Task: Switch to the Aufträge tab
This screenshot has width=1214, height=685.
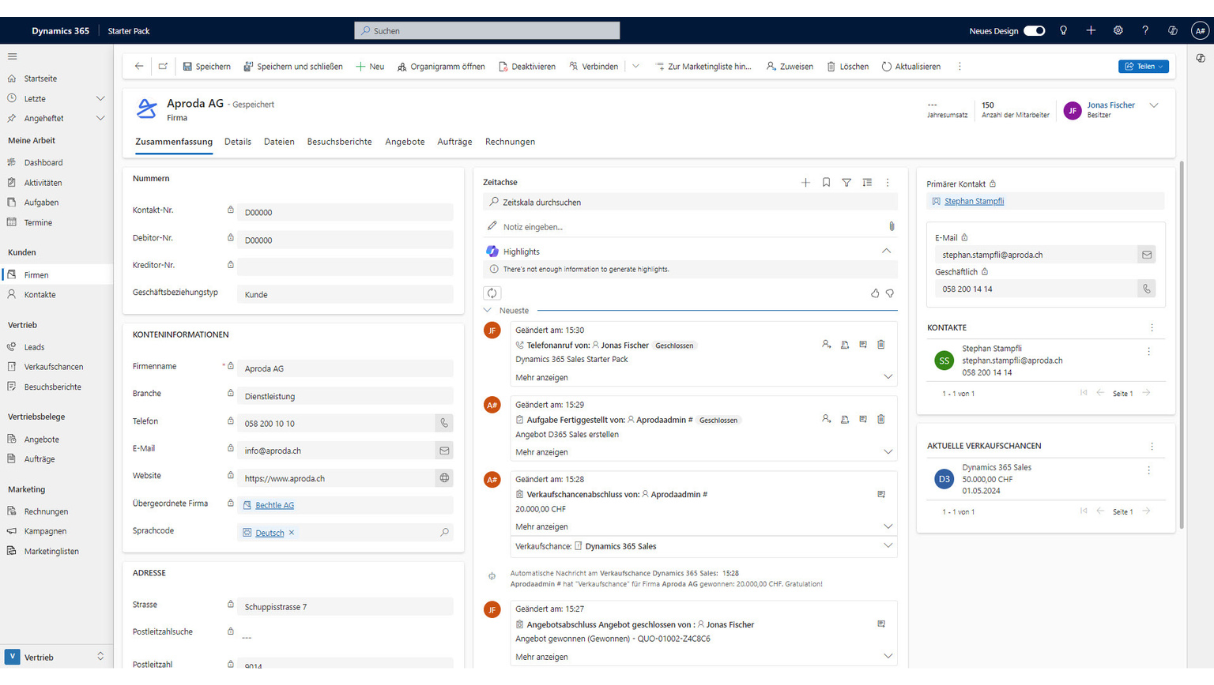Action: [x=455, y=142]
